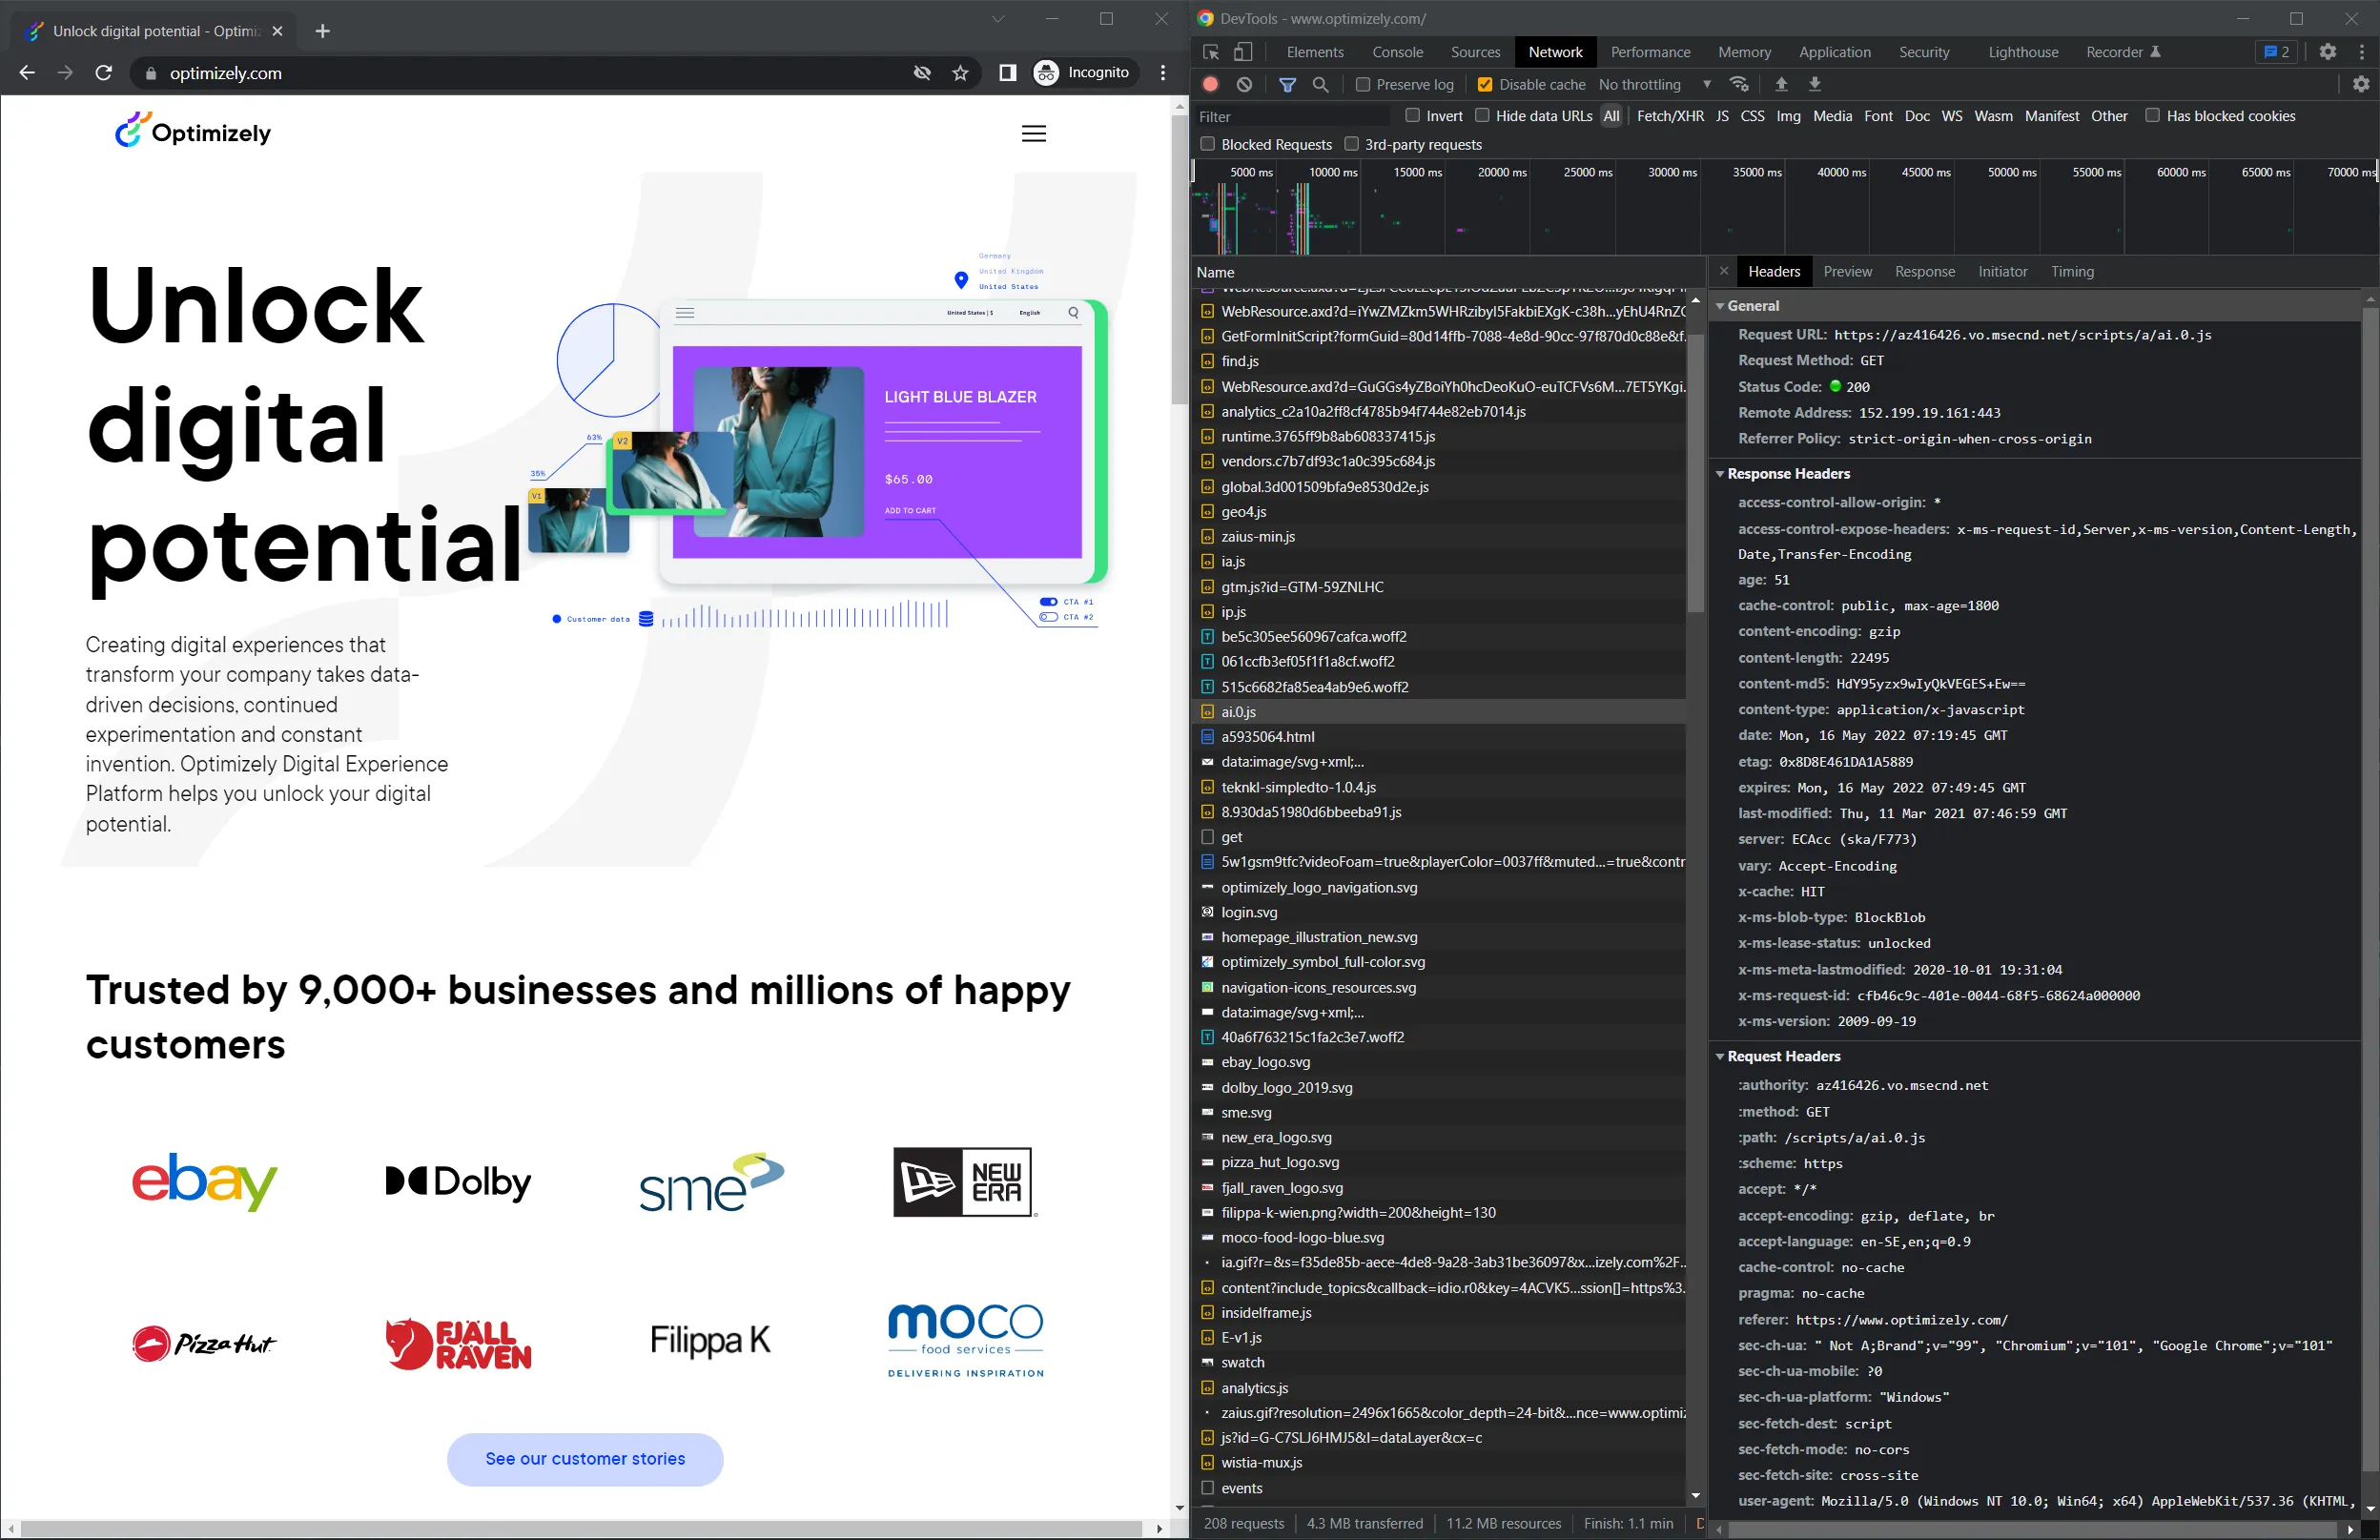Viewport: 2380px width, 1540px height.
Task: Open the Timing tab
Action: (x=2072, y=272)
